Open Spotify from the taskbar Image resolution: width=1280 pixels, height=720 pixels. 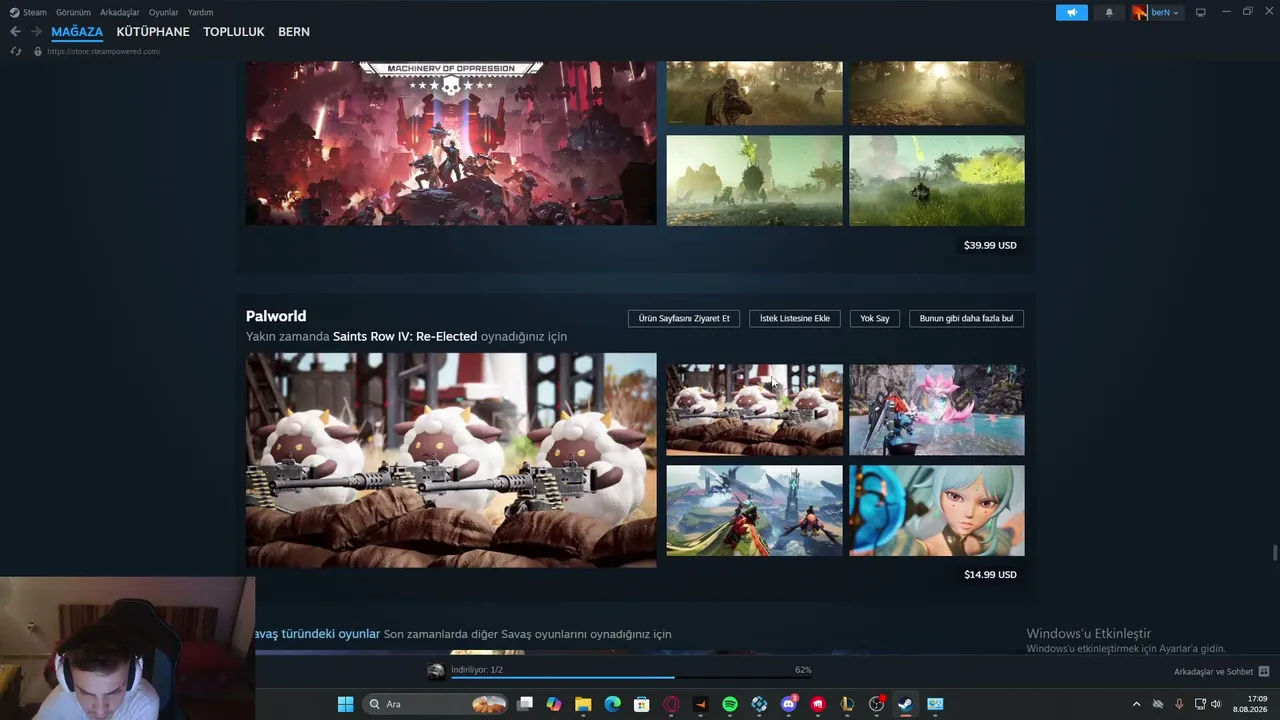(x=730, y=704)
